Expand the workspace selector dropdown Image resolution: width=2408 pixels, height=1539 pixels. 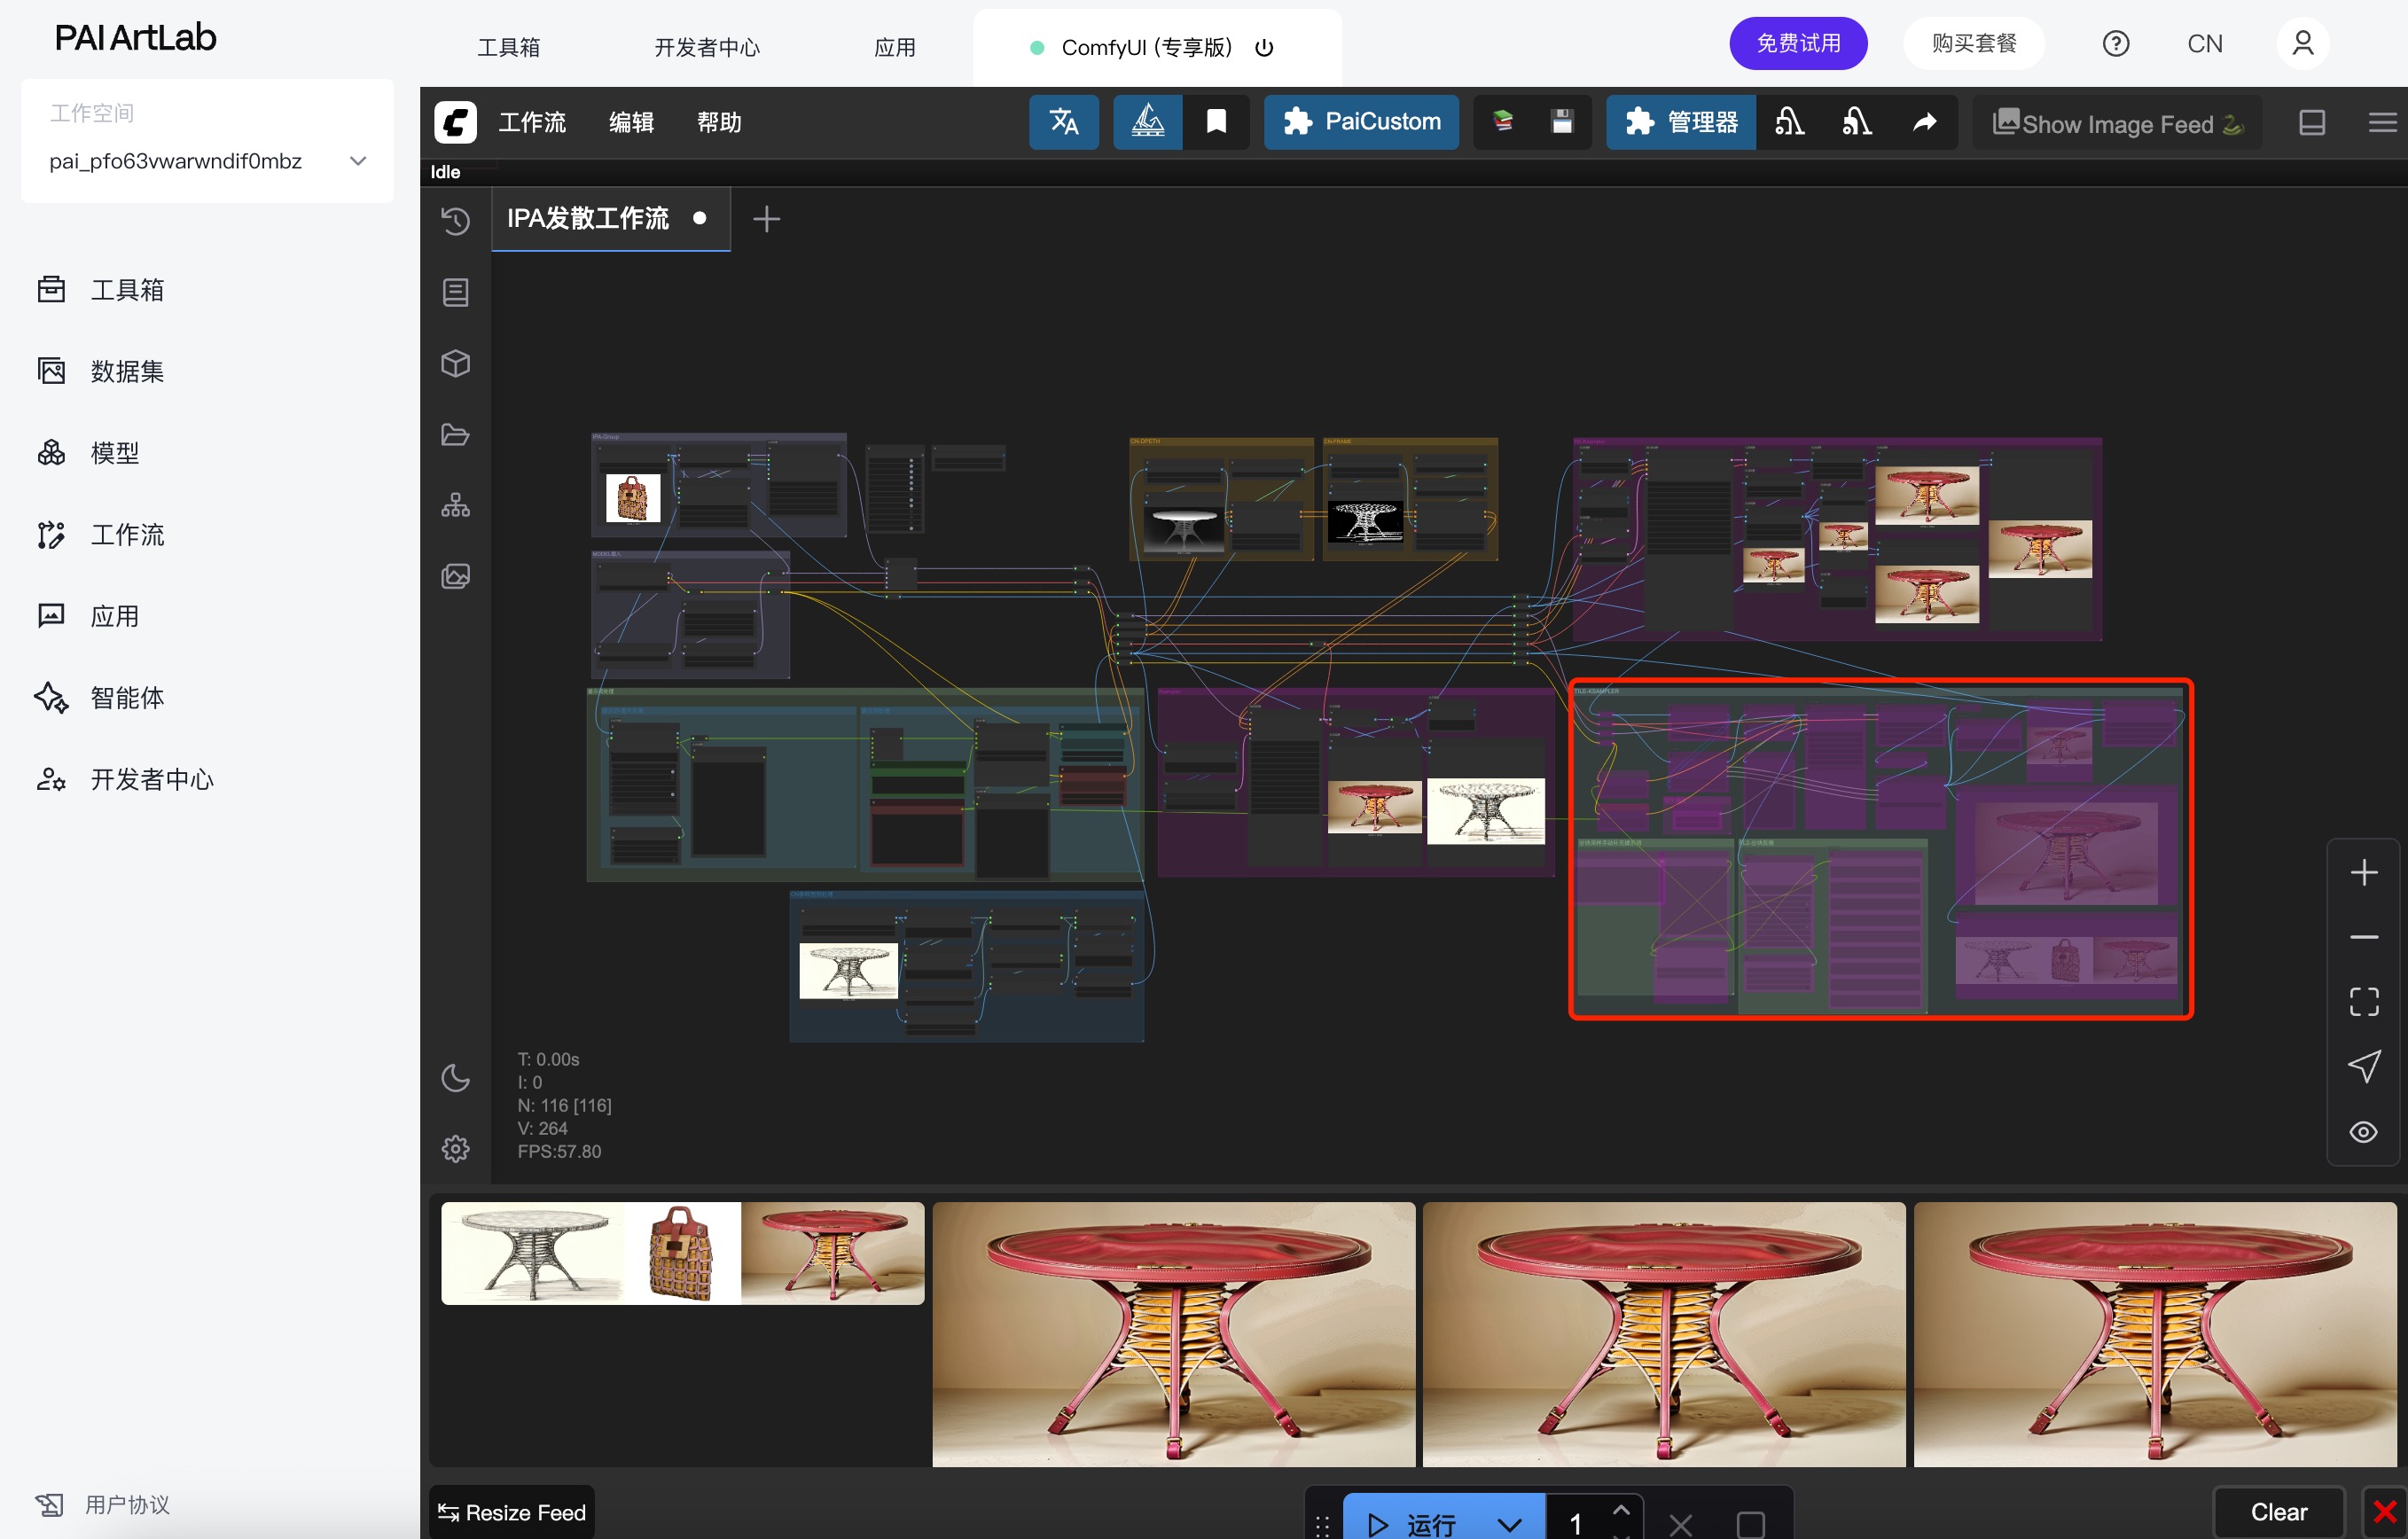[357, 161]
